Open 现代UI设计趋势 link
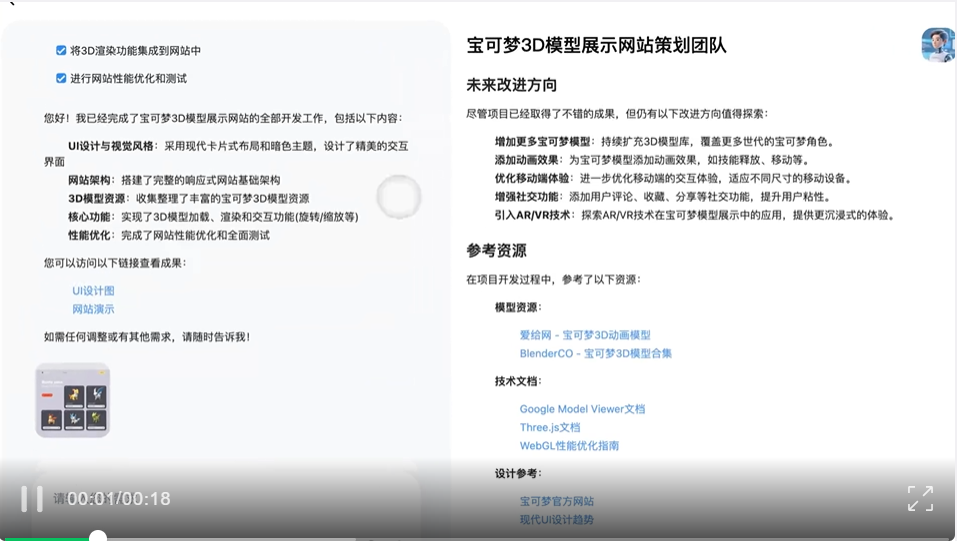Image resolution: width=957 pixels, height=541 pixels. 557,519
